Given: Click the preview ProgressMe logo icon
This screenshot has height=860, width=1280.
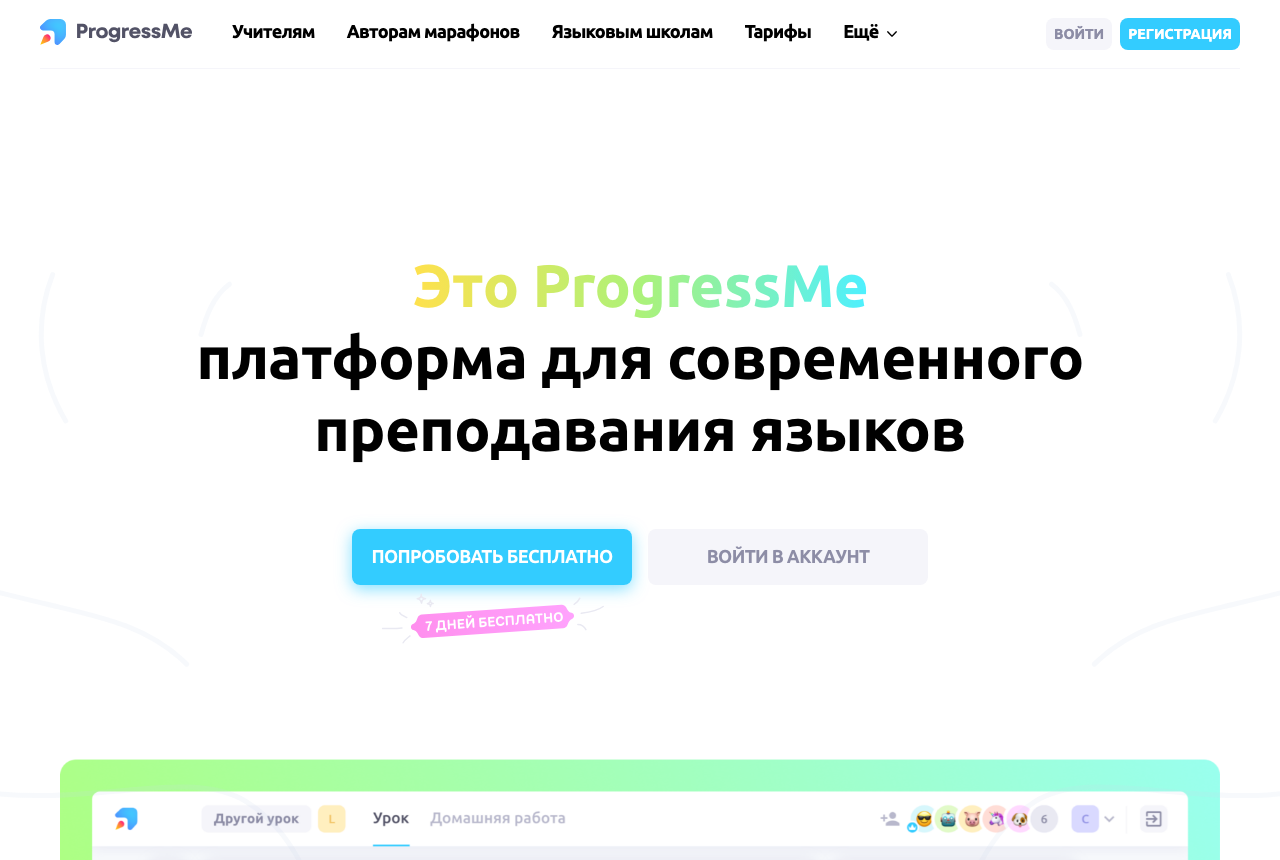Looking at the screenshot, I should coord(126,819).
